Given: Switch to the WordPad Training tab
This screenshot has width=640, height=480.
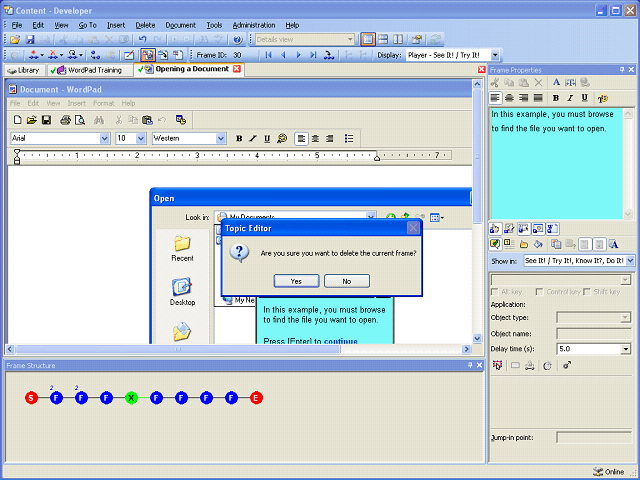Looking at the screenshot, I should click(x=90, y=70).
